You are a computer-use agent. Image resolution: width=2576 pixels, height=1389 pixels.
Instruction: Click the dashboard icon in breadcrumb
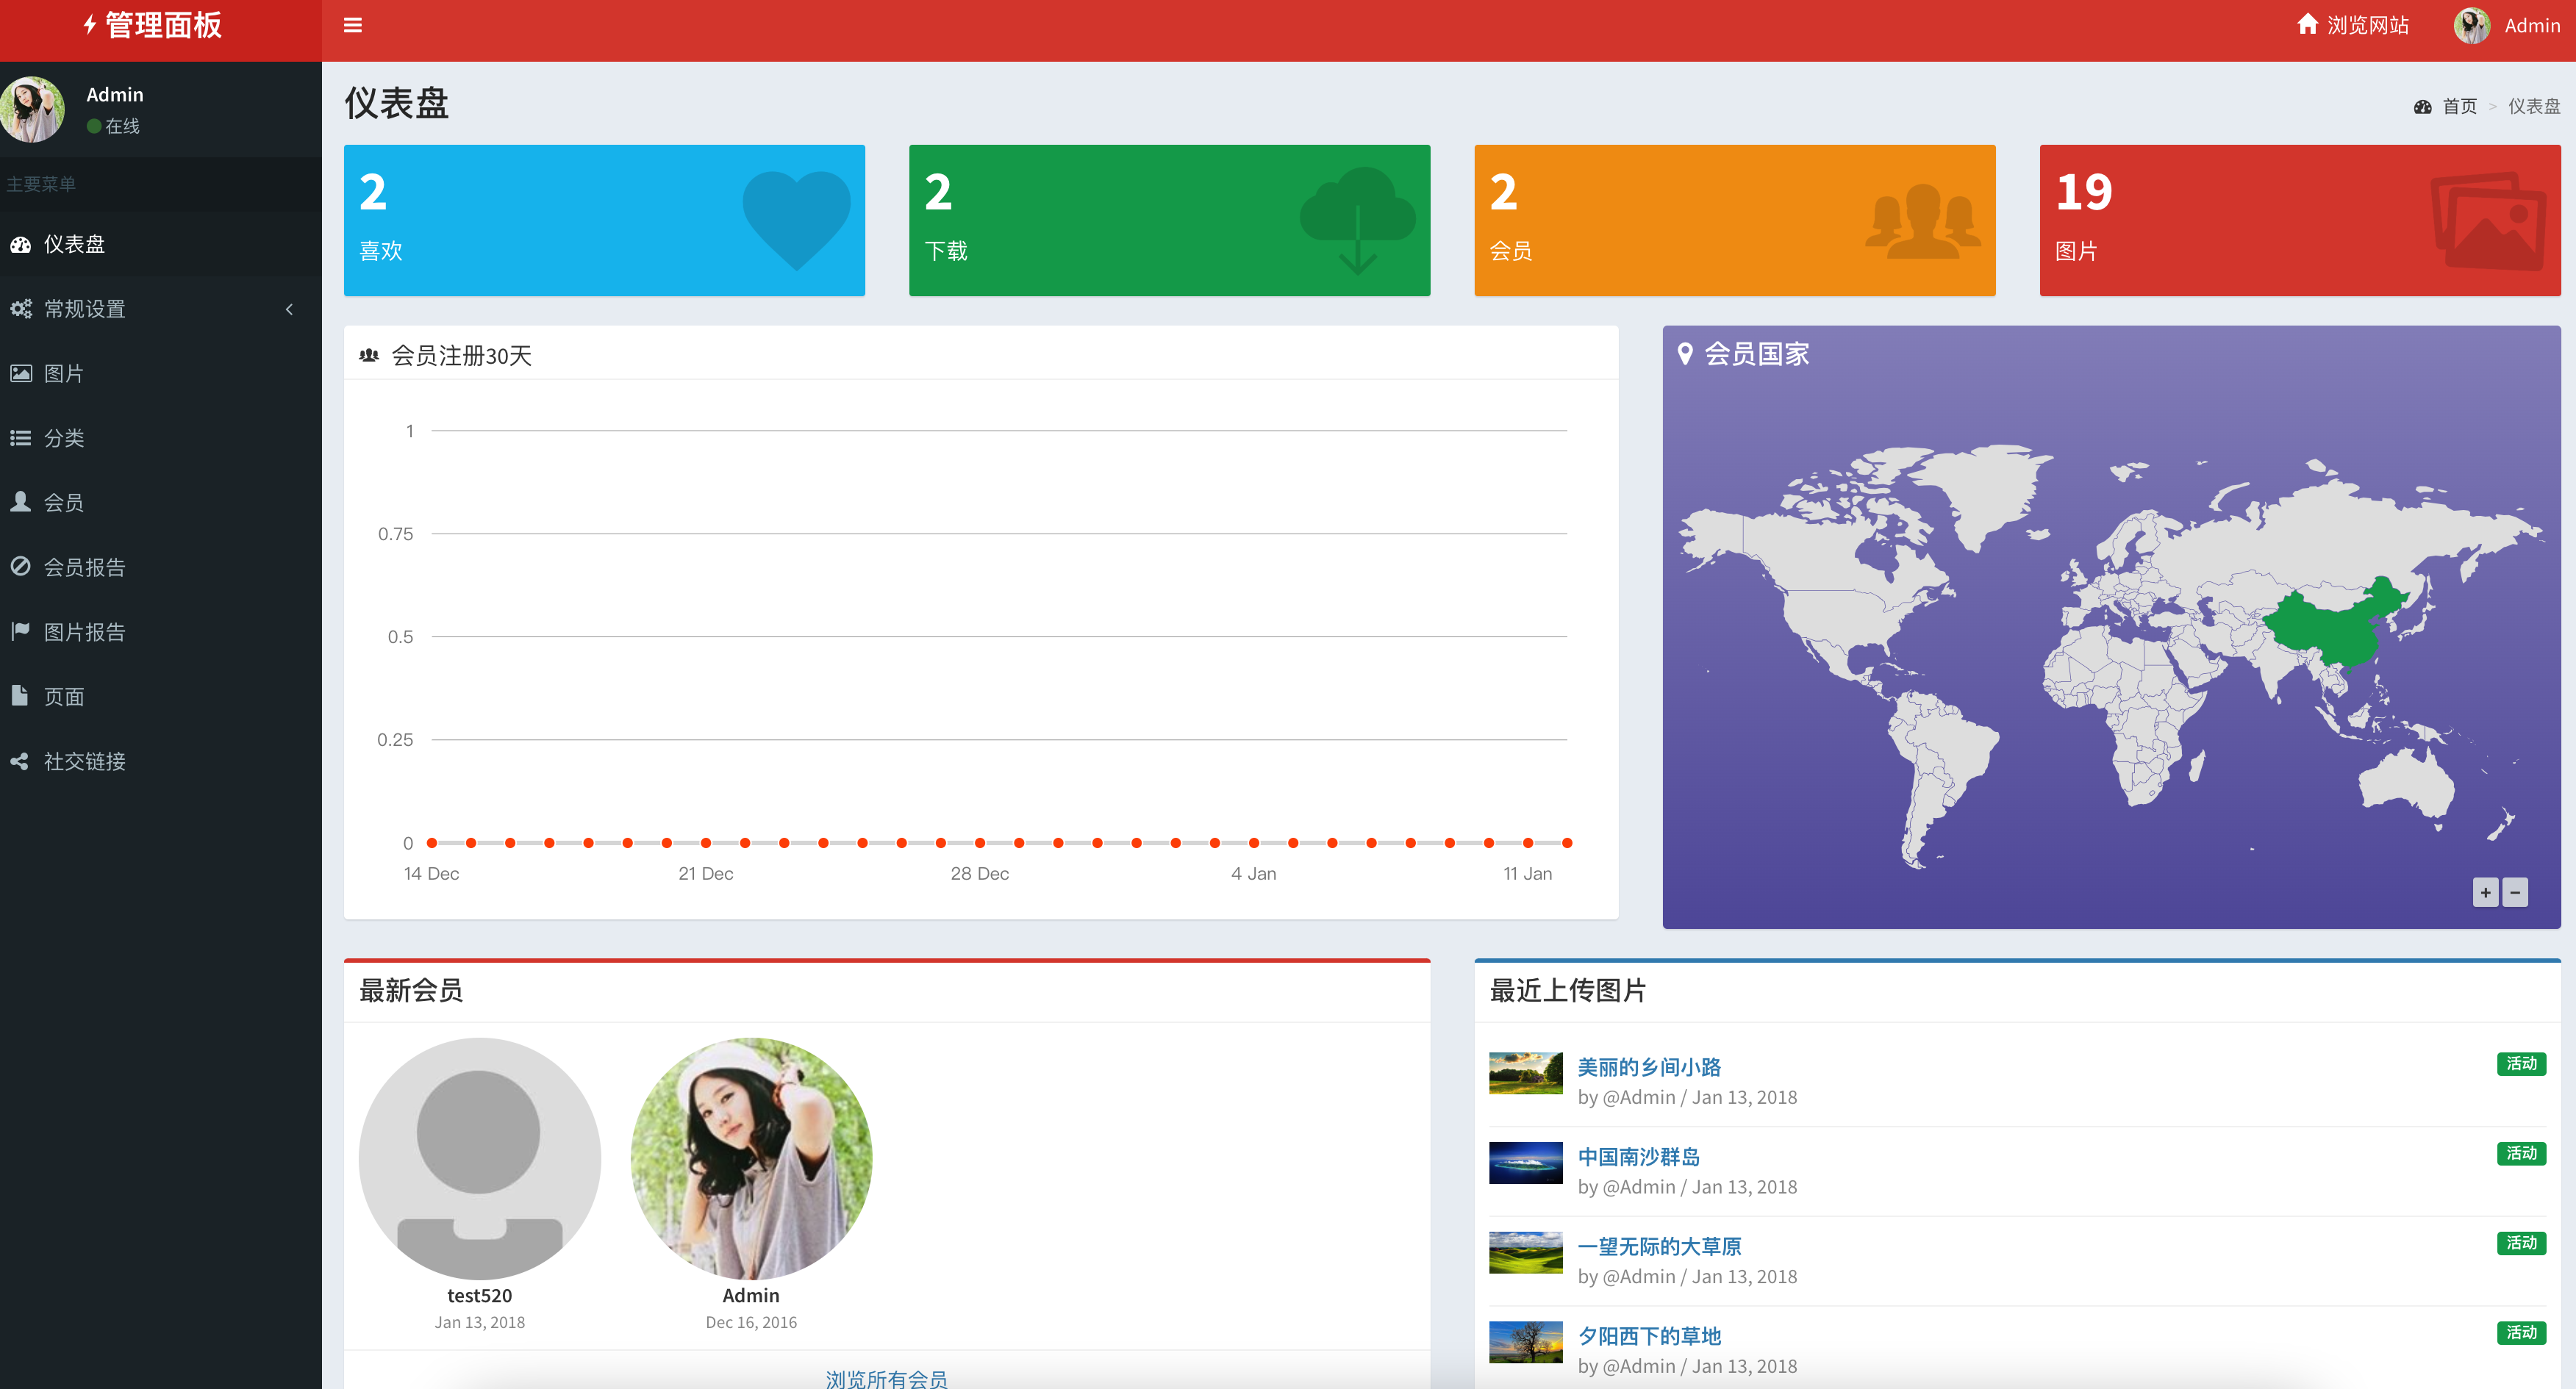pos(2423,107)
